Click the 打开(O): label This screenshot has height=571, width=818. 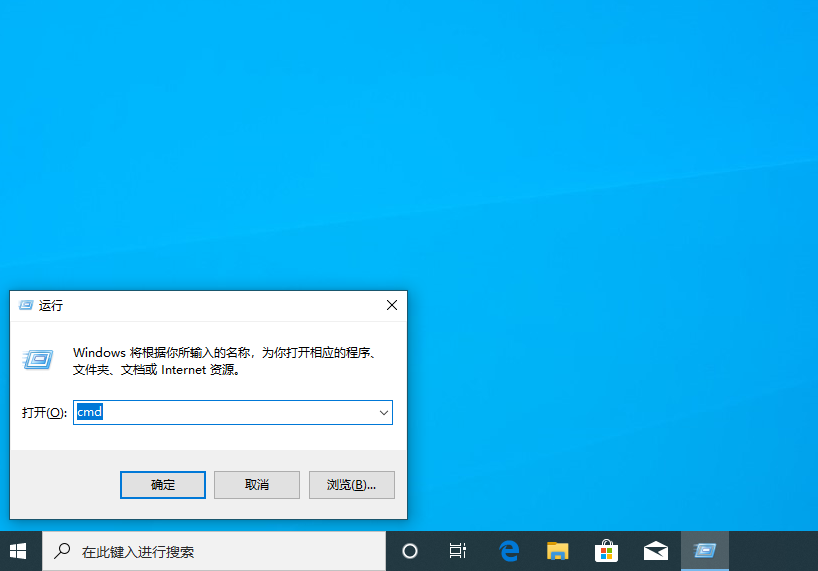[44, 413]
